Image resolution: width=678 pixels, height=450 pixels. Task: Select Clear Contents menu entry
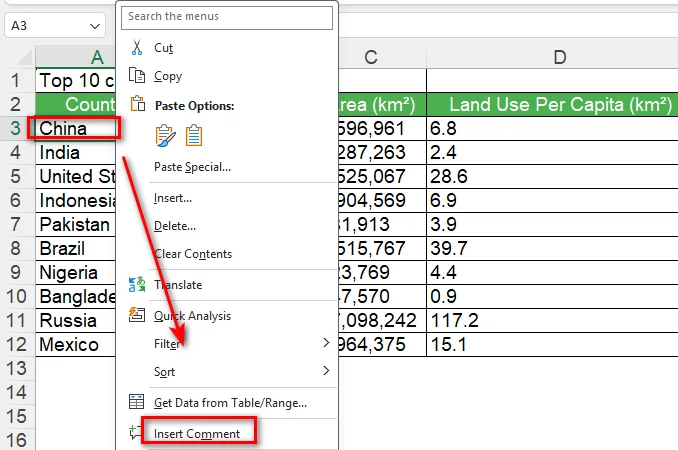coord(193,254)
